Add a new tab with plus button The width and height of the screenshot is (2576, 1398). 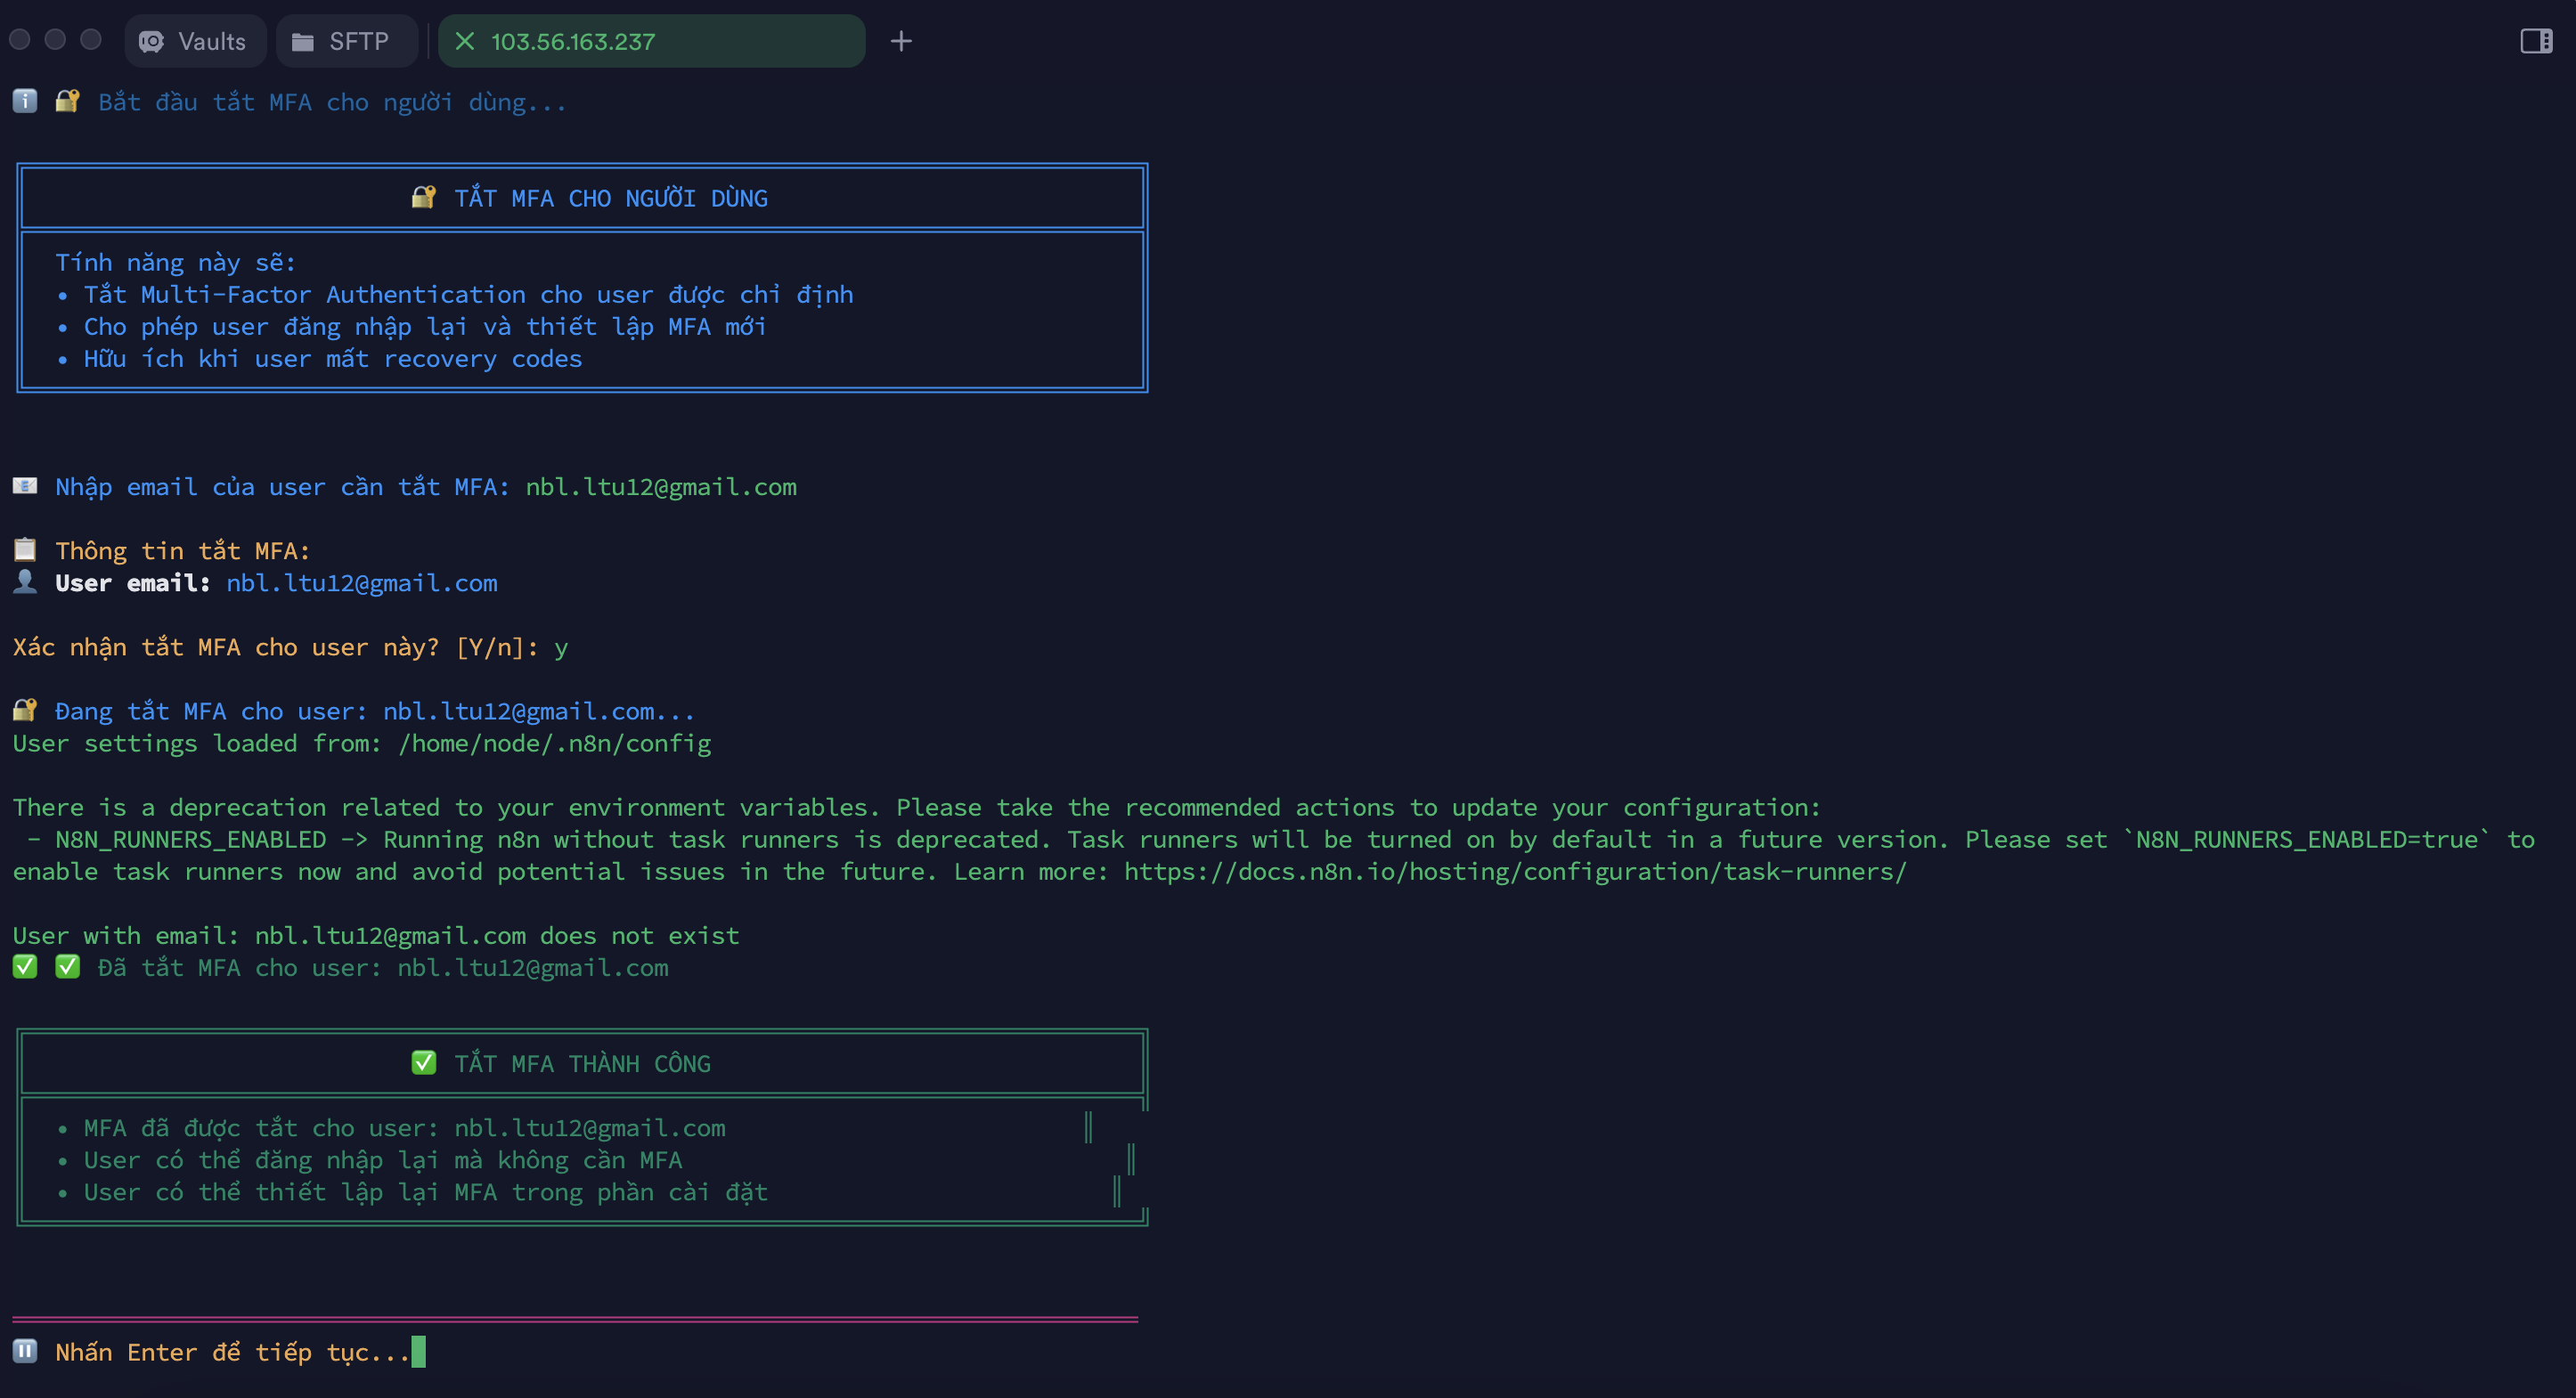point(900,41)
